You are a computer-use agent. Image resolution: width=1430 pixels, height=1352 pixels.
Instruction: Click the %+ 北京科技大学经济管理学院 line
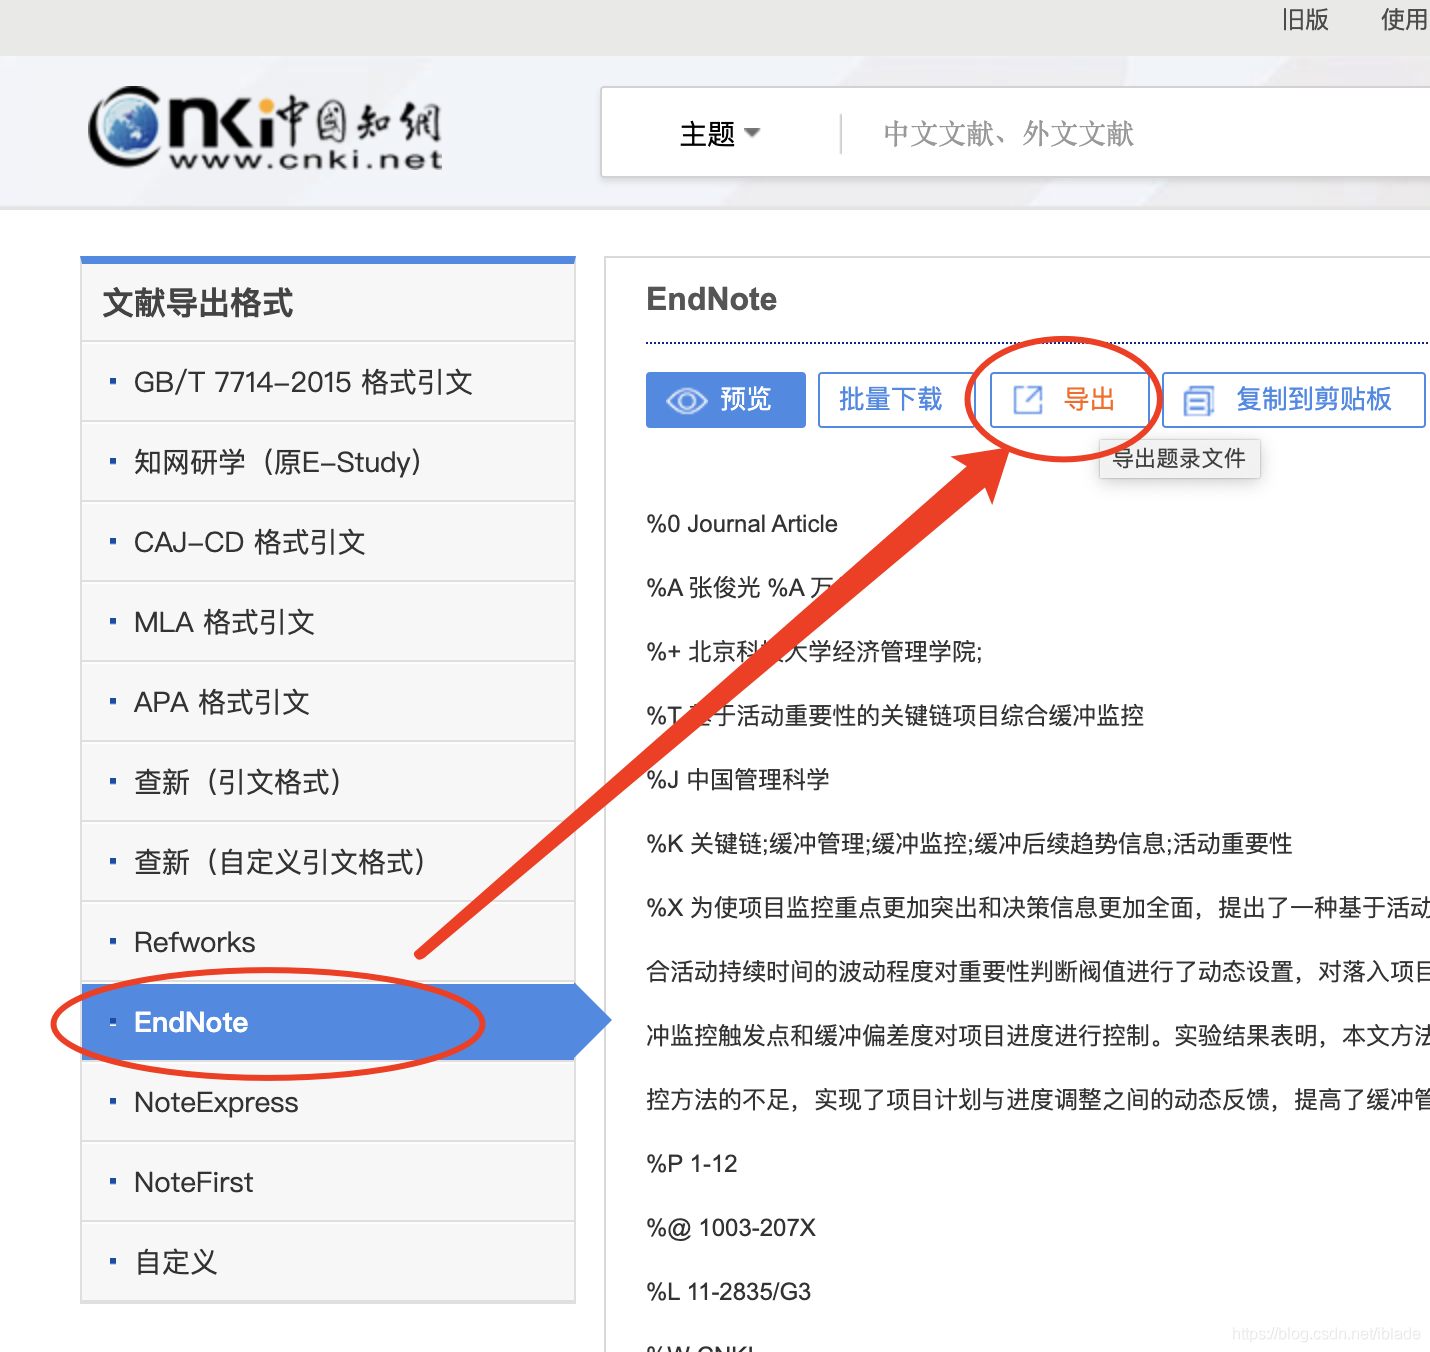coord(814,652)
